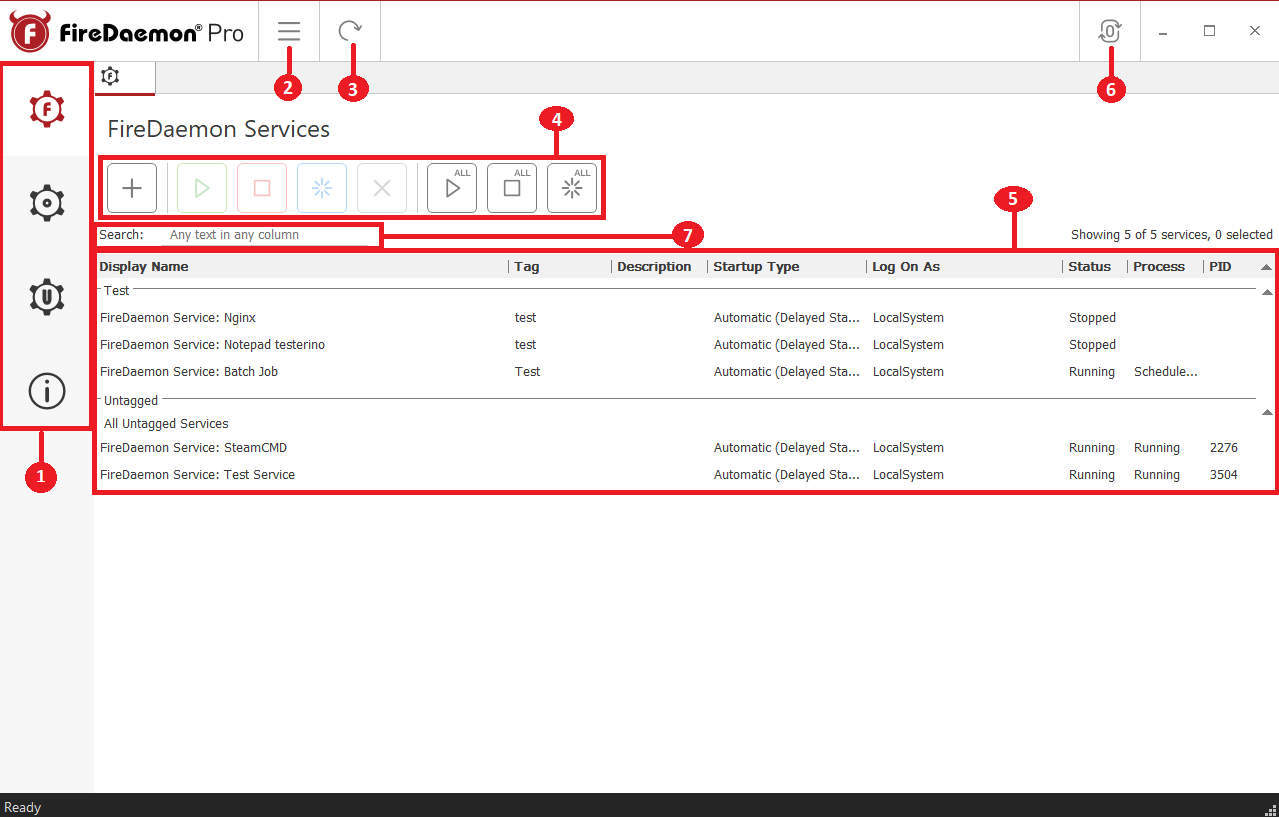Click PID value 2276

click(x=1224, y=448)
